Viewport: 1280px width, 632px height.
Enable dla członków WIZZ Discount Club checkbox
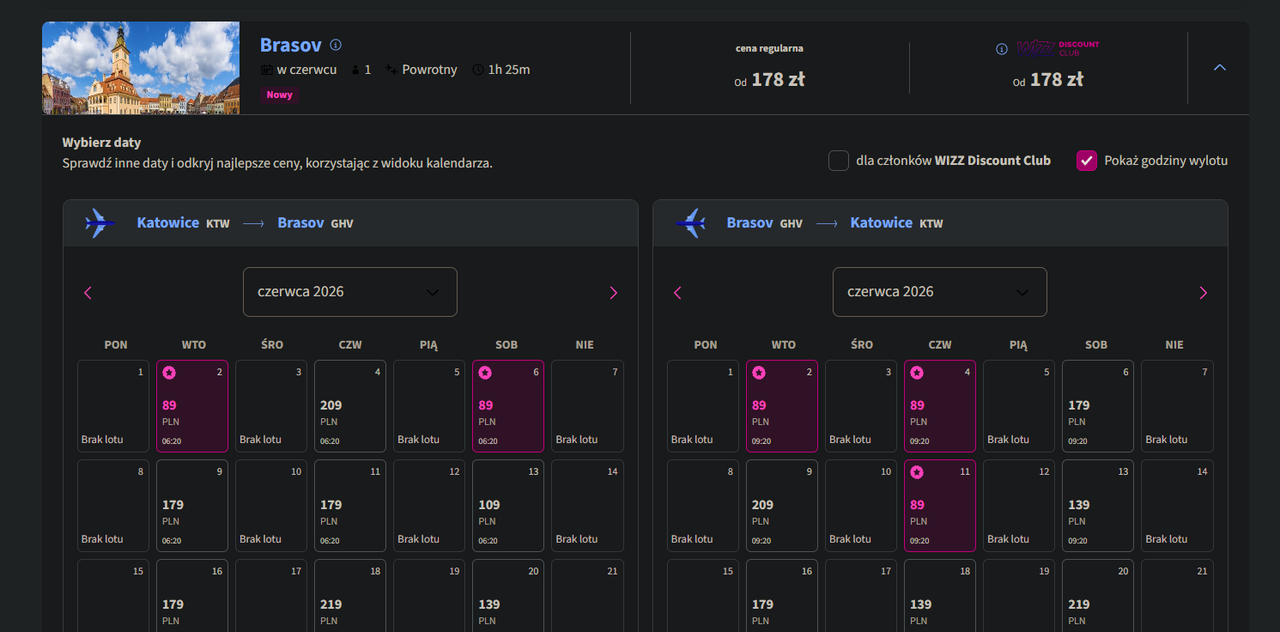[839, 160]
